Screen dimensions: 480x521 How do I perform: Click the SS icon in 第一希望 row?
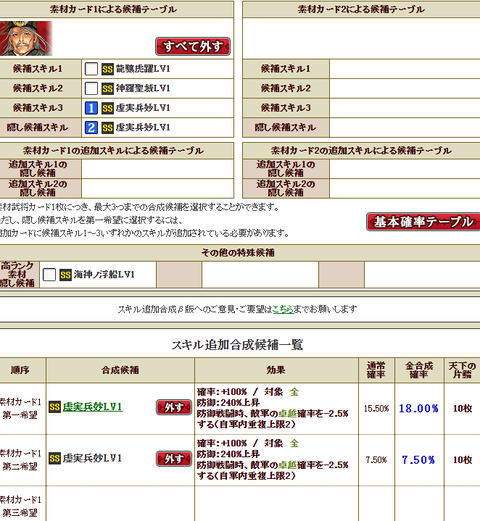click(x=55, y=407)
